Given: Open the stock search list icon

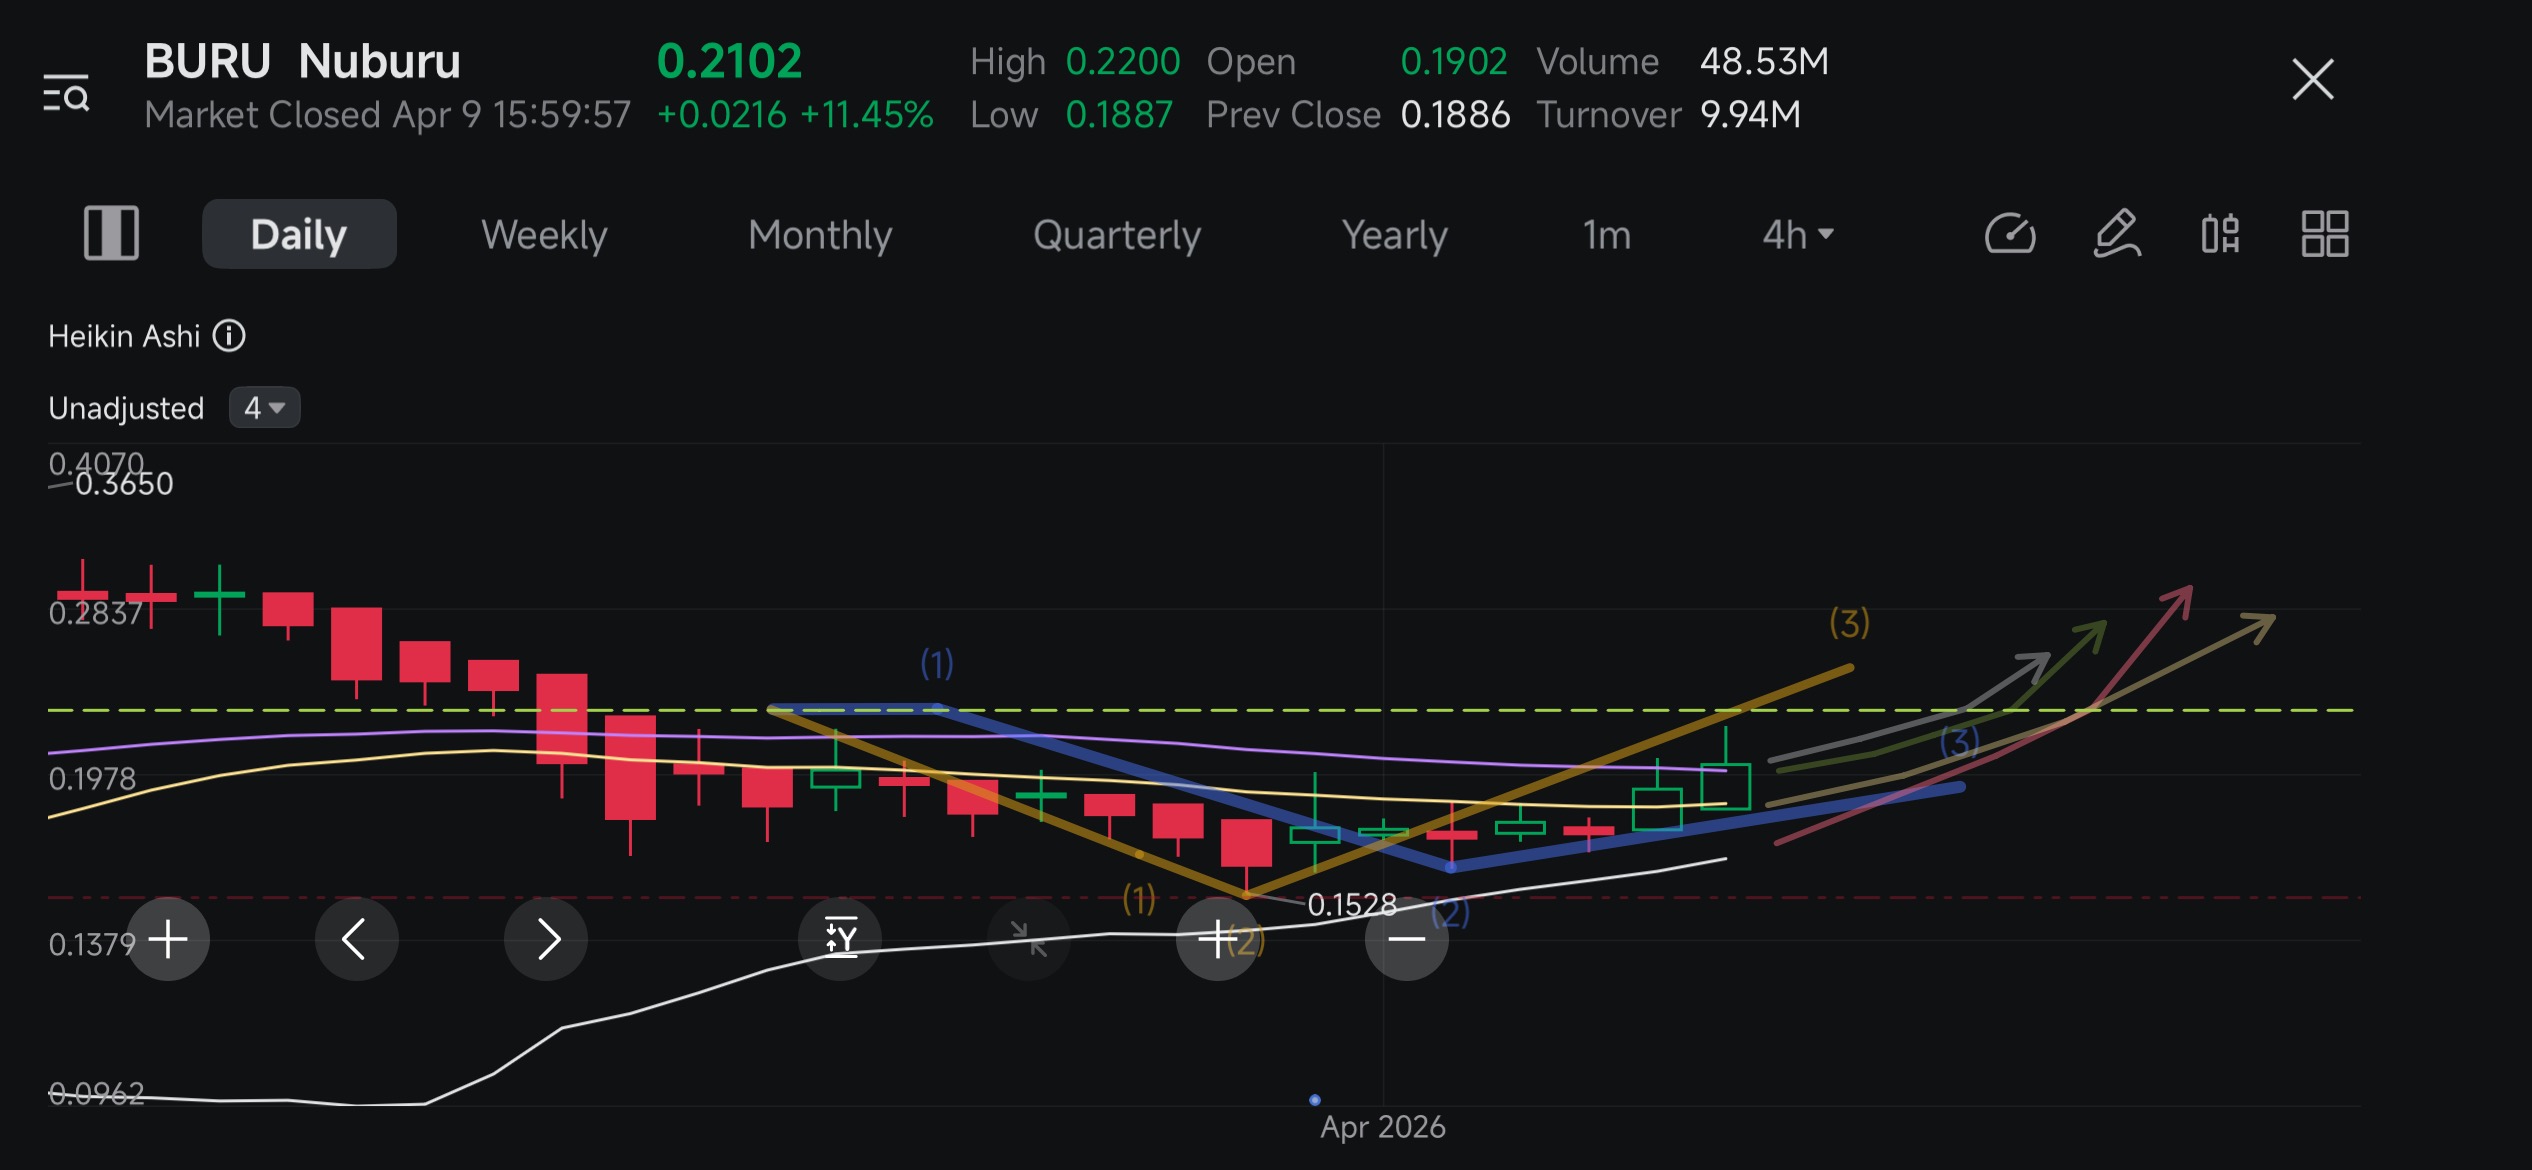Looking at the screenshot, I should 66,92.
